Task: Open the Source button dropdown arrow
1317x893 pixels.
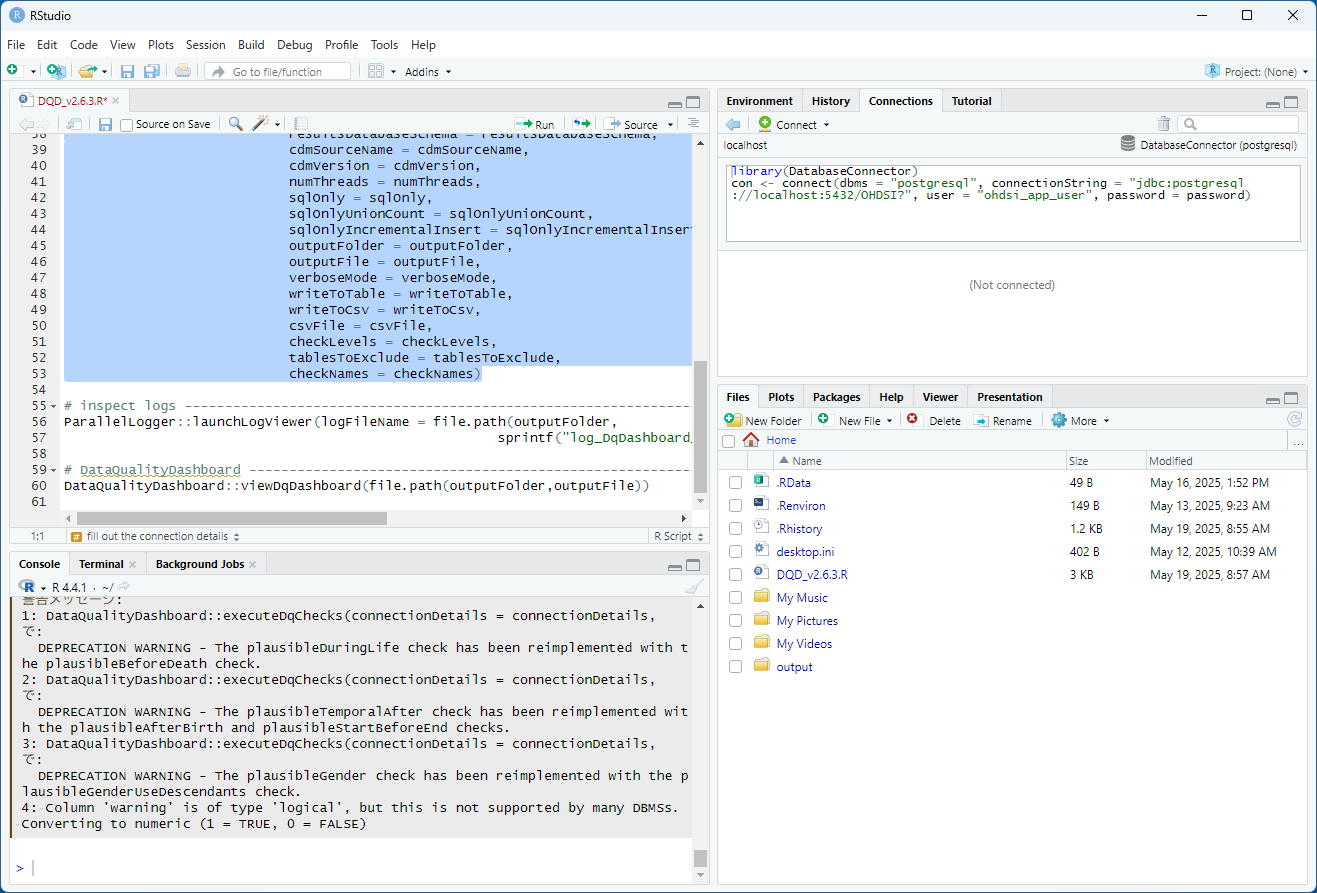Action: pos(671,125)
